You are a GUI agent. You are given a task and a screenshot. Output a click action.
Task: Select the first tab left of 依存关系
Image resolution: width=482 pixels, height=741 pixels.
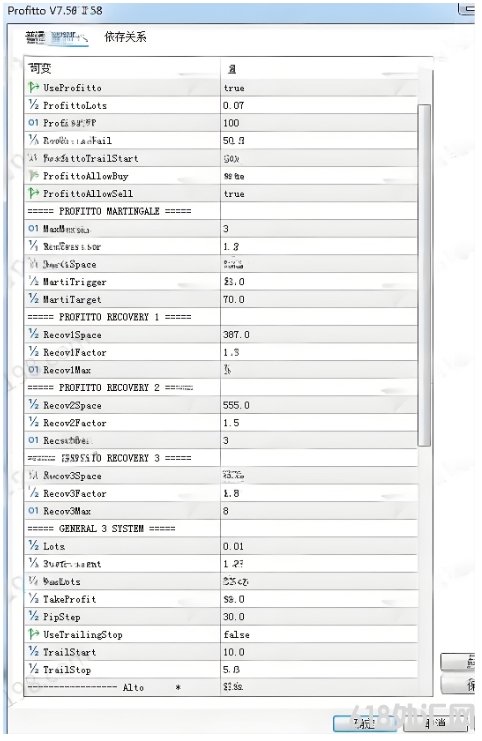[x=57, y=37]
